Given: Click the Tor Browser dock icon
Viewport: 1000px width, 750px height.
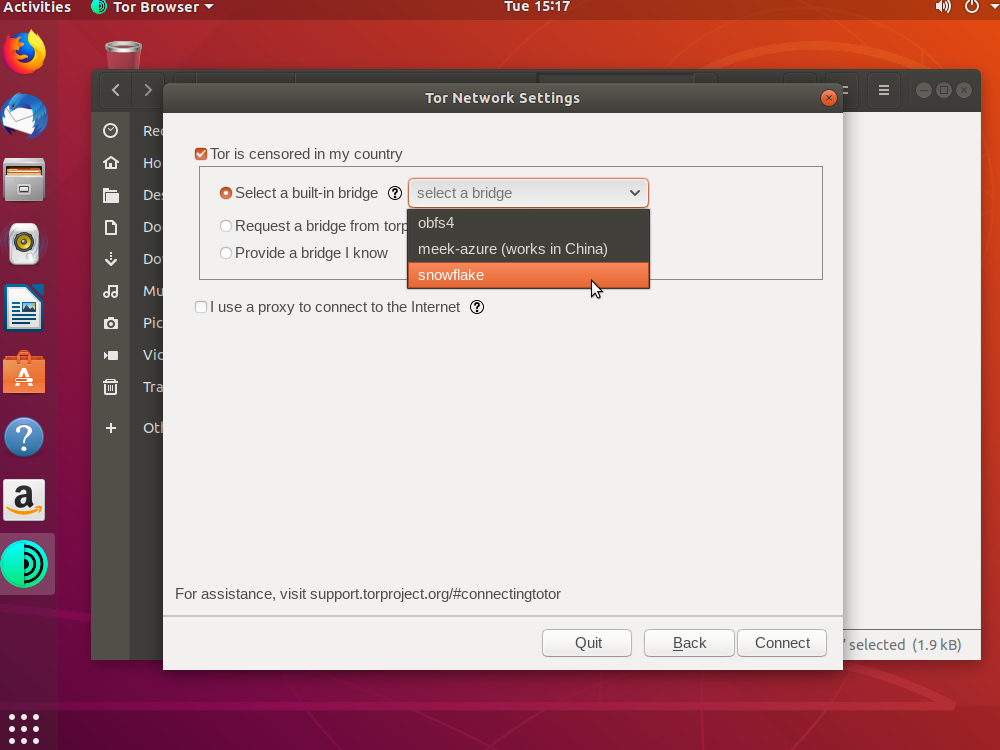Looking at the screenshot, I should (24, 564).
